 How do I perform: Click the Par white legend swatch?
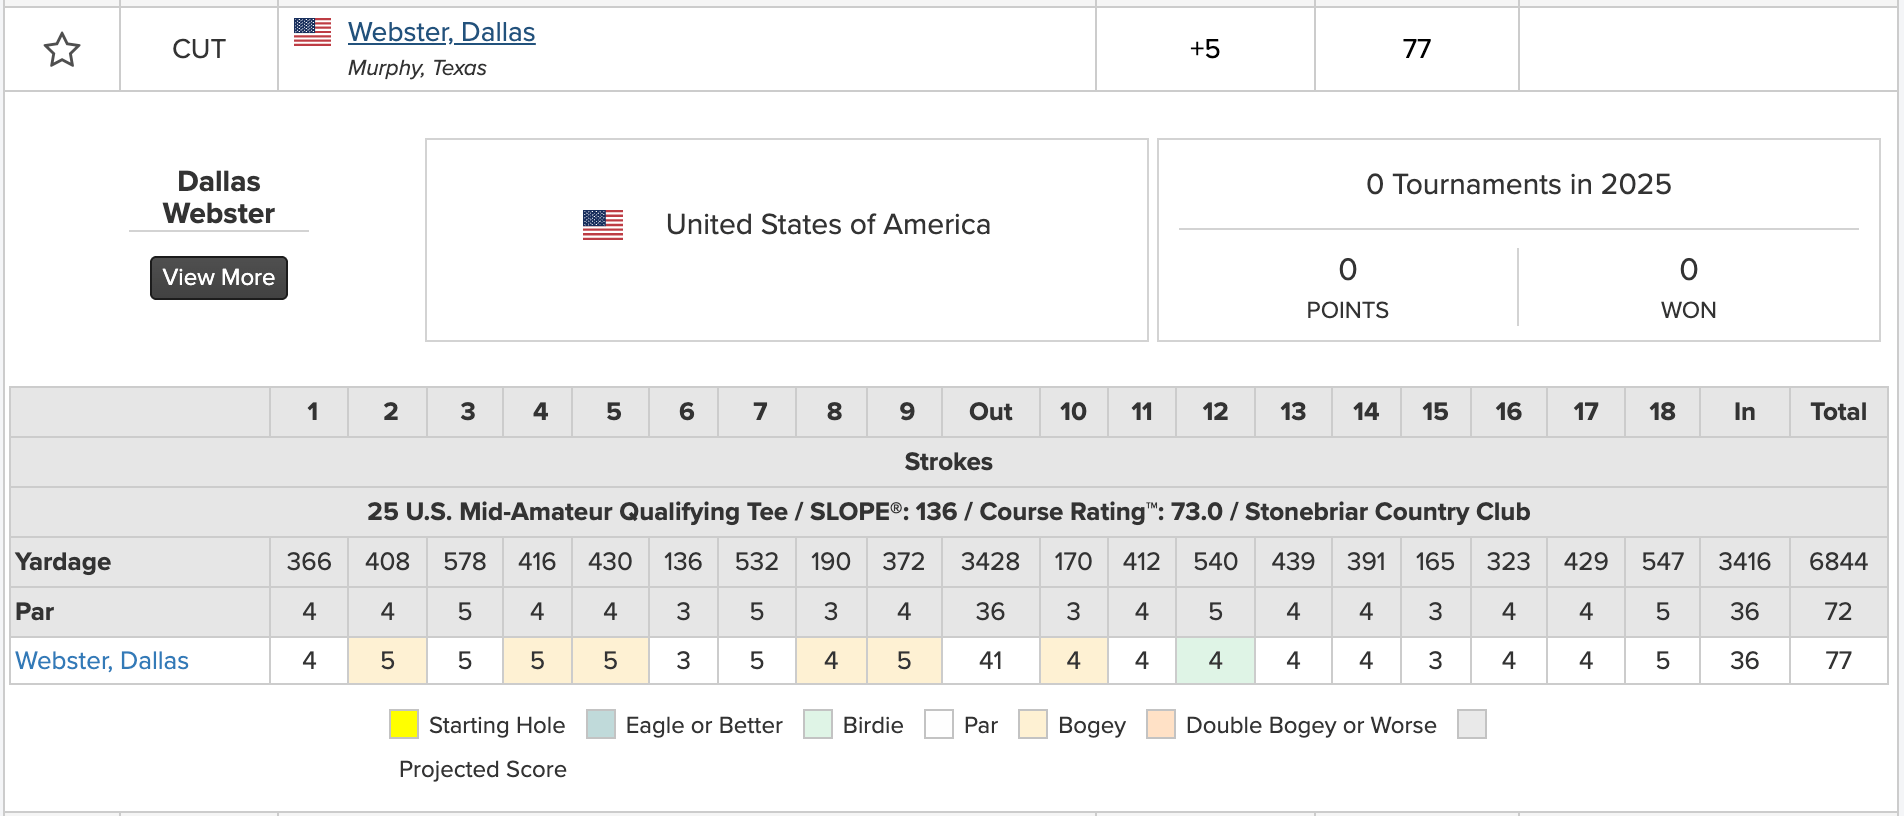(939, 724)
